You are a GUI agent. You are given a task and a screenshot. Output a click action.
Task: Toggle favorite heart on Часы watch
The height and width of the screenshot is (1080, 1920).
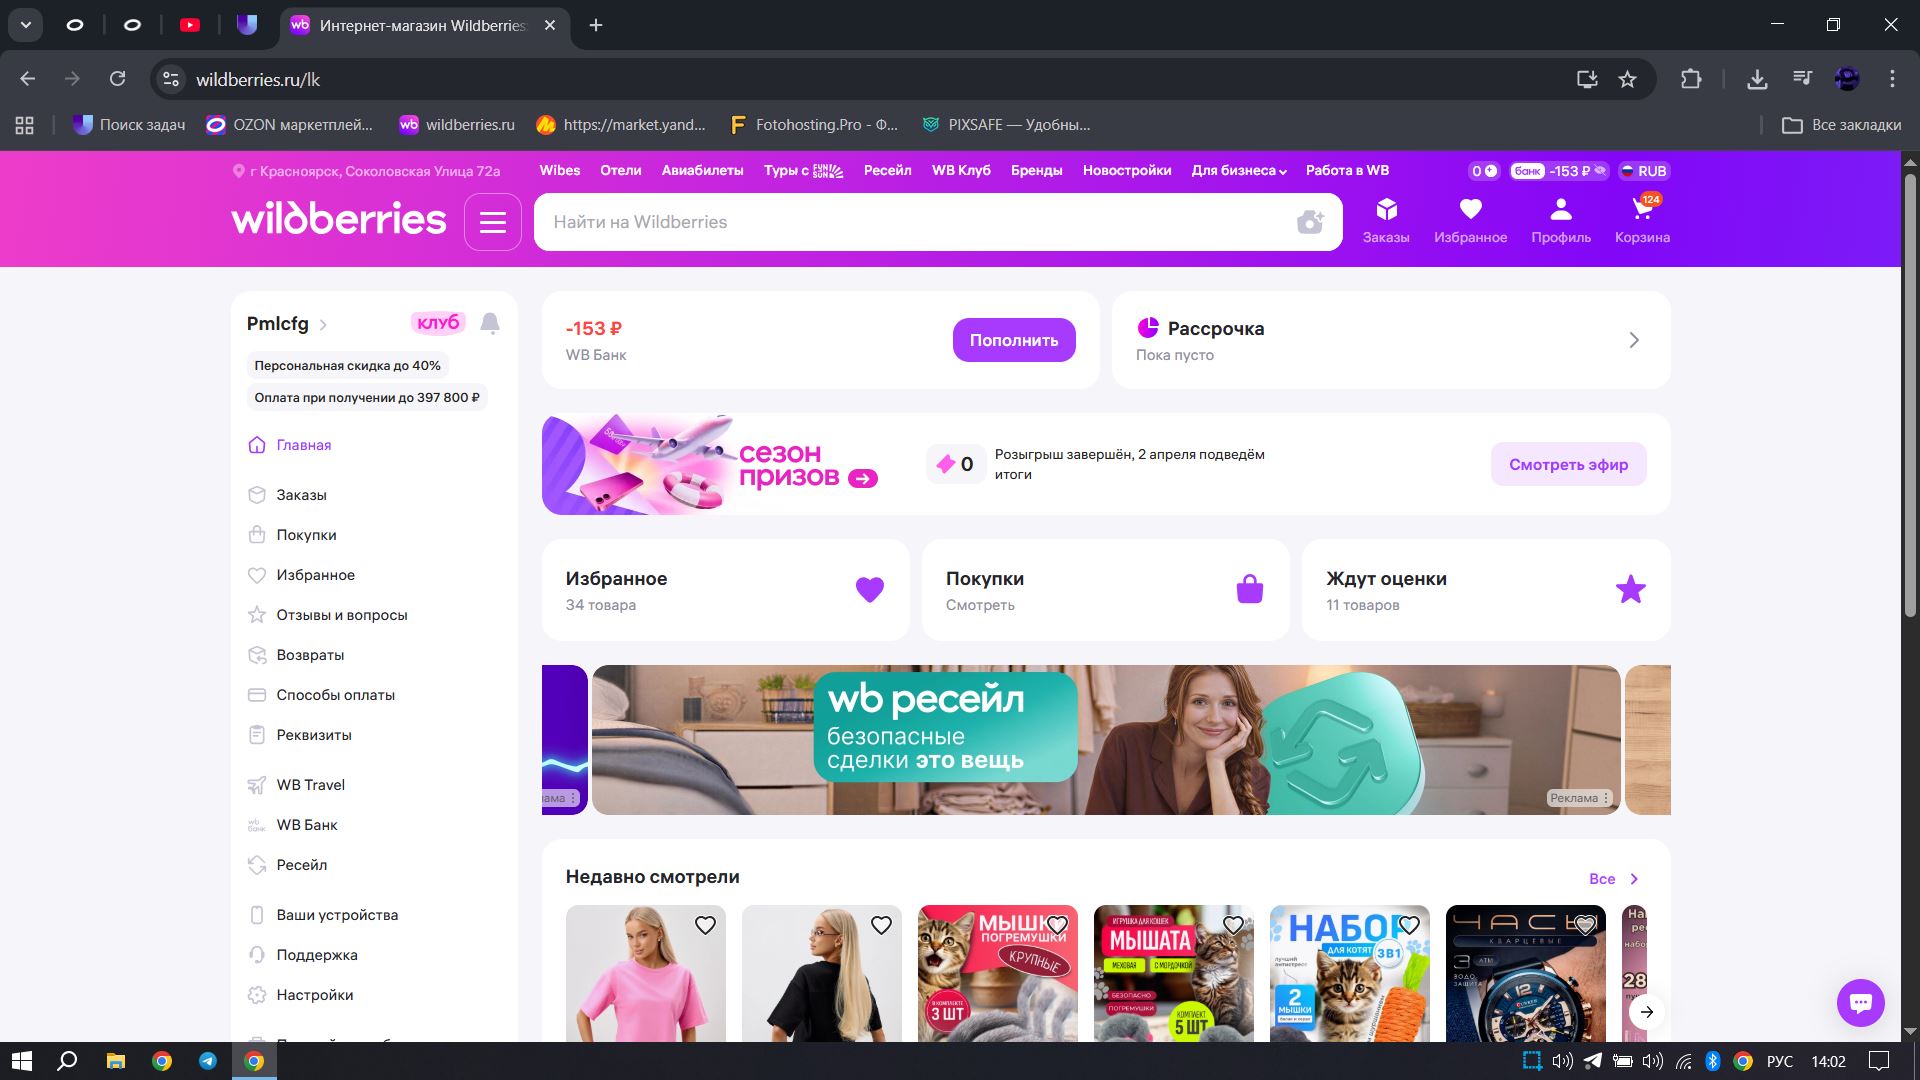1585,926
